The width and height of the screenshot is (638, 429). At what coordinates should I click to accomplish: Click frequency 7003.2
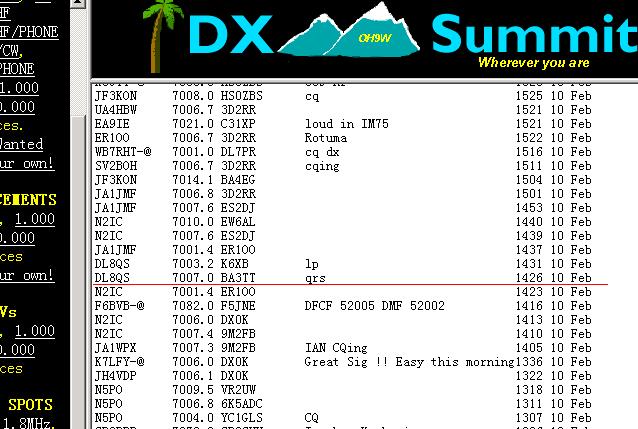coord(193,264)
